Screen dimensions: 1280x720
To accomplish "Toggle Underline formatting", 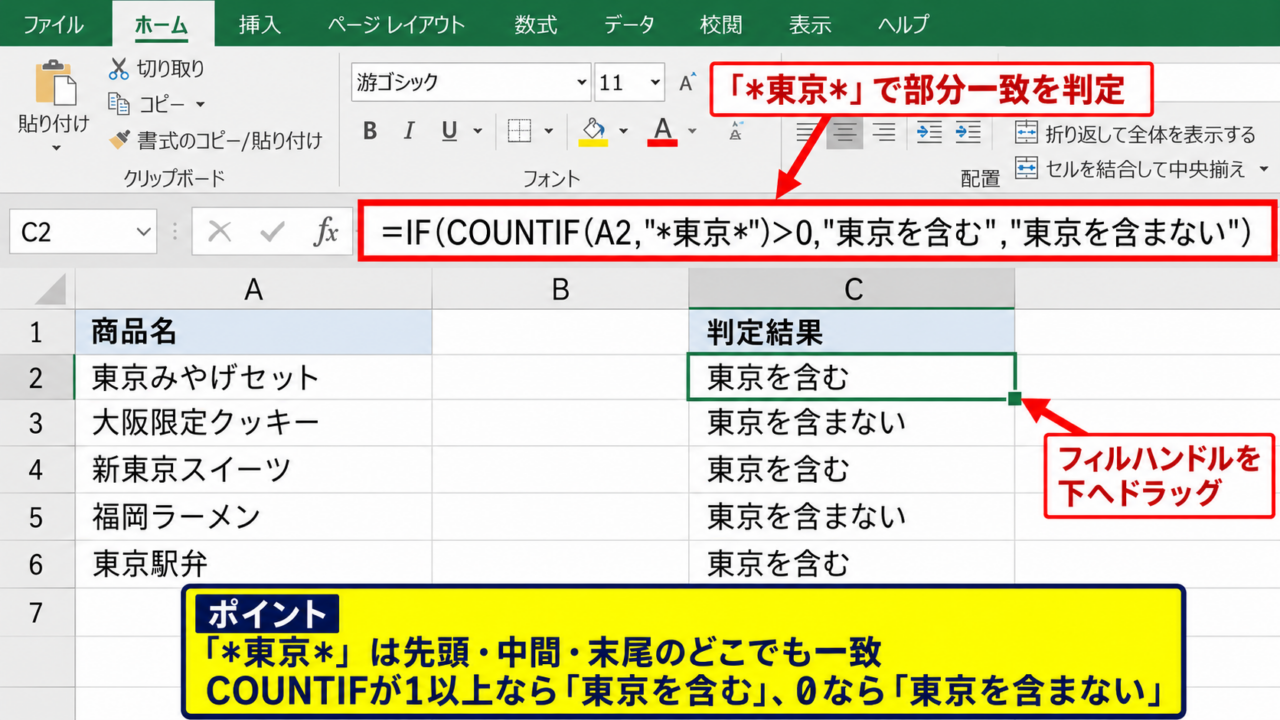I will 449,131.
